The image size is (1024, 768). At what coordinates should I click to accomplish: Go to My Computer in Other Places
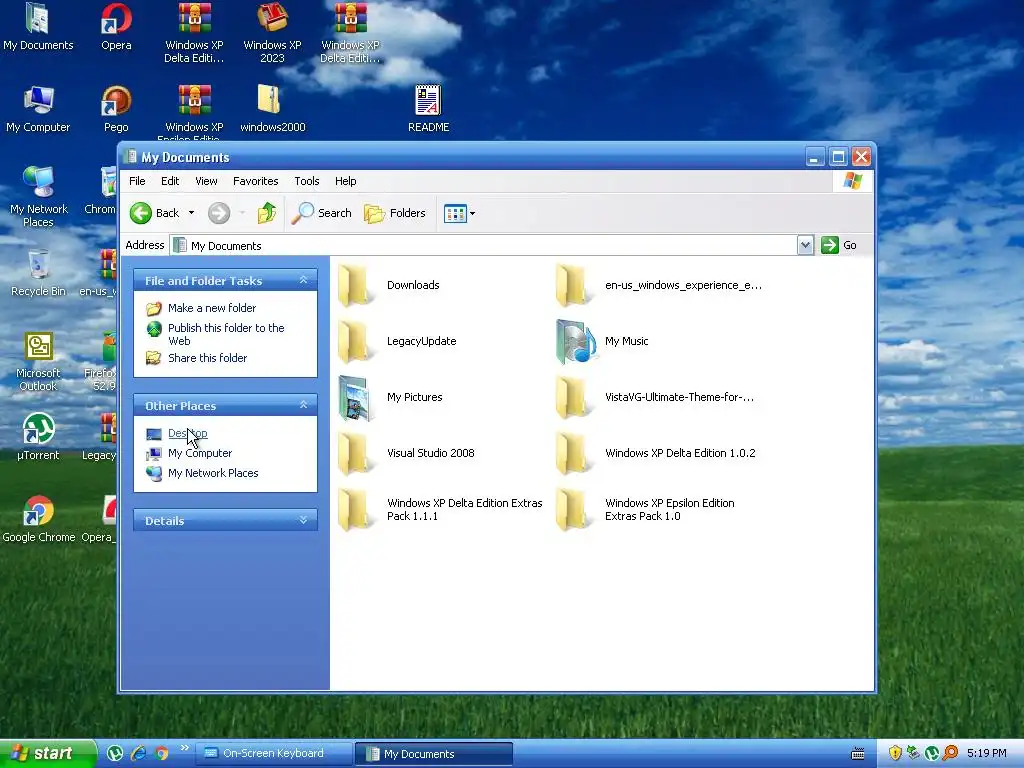200,453
